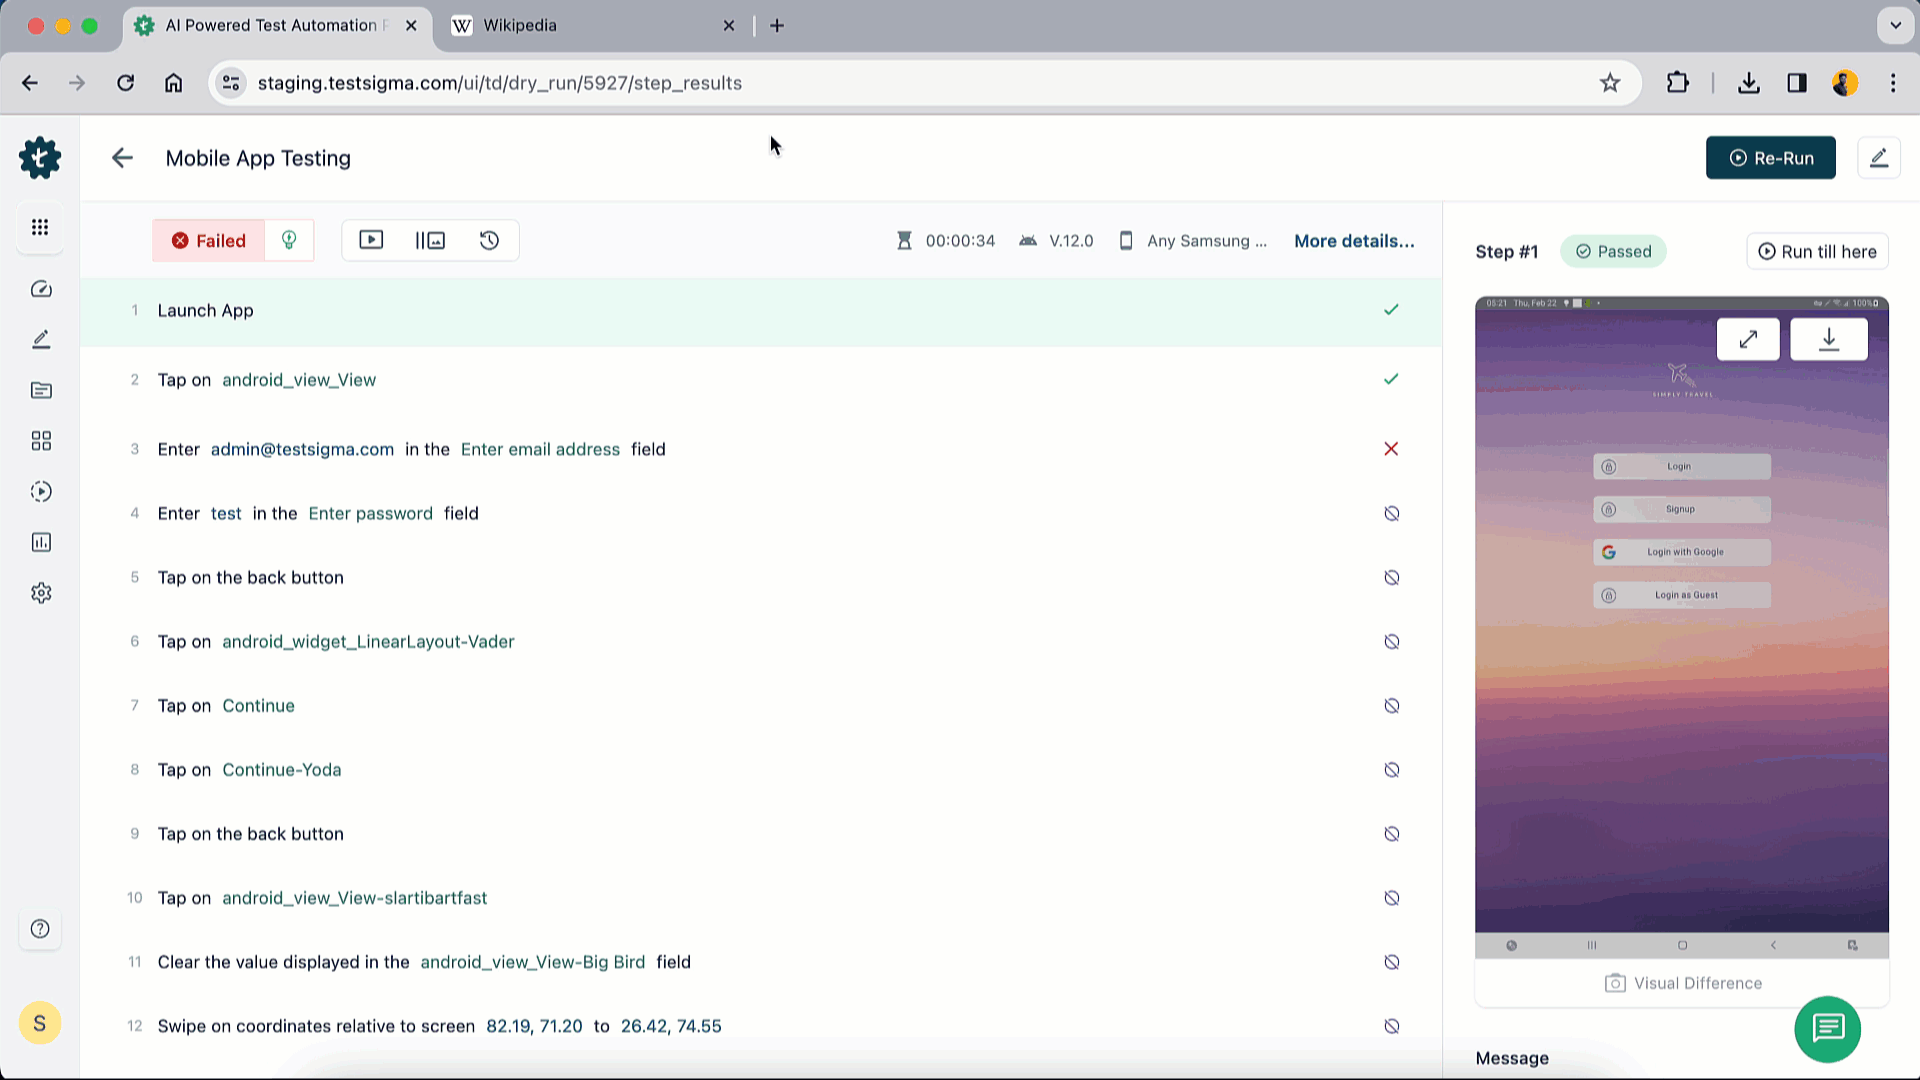Open the green chat support bubble
The image size is (1920, 1080).
1827,1029
